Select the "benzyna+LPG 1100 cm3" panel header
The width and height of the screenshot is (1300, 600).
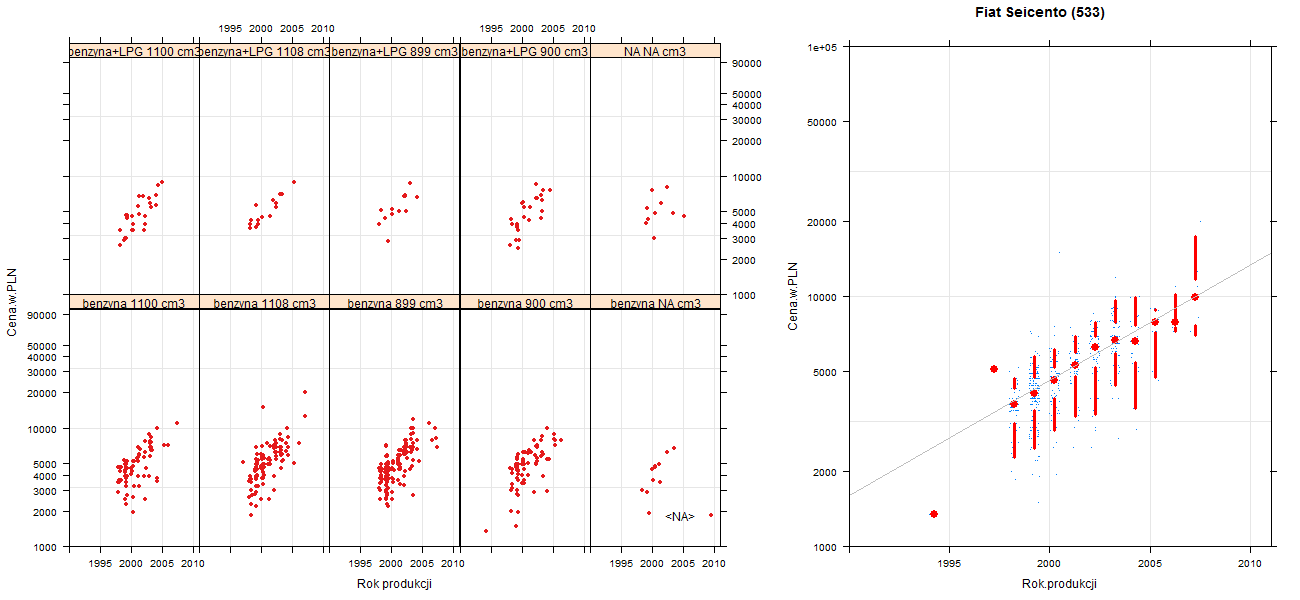click(134, 51)
